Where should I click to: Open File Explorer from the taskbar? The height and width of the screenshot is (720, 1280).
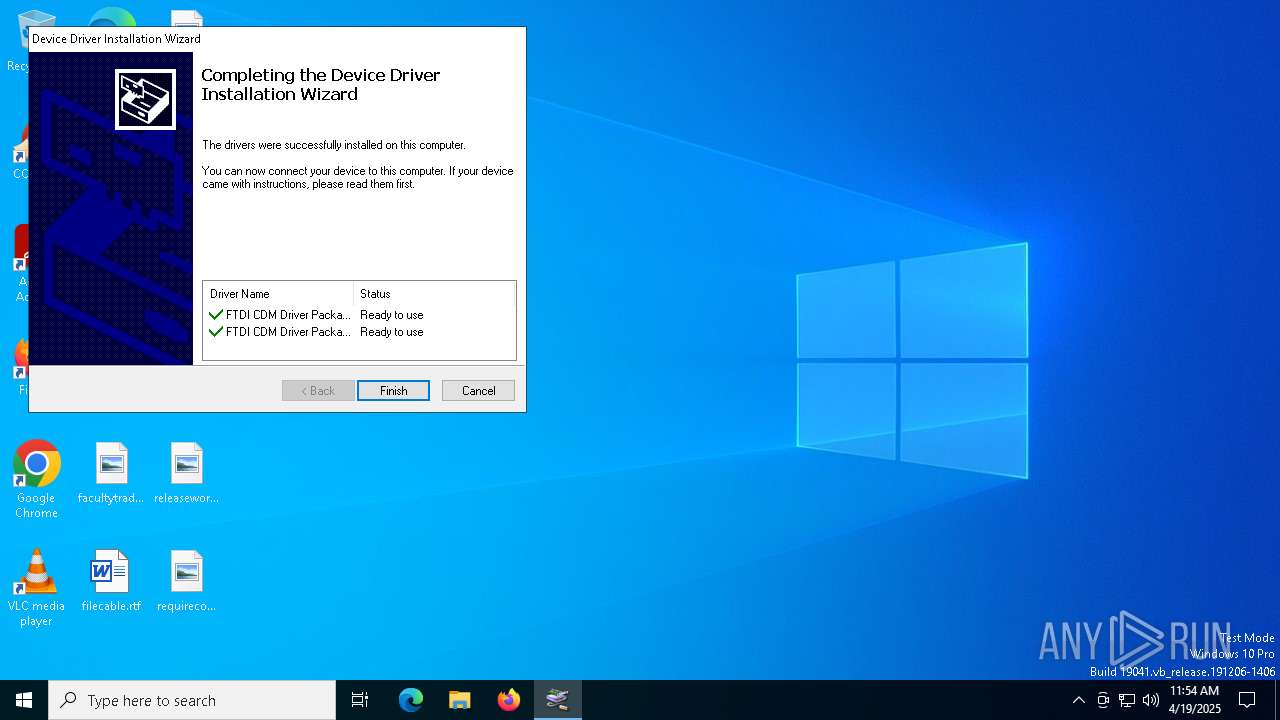coord(460,700)
